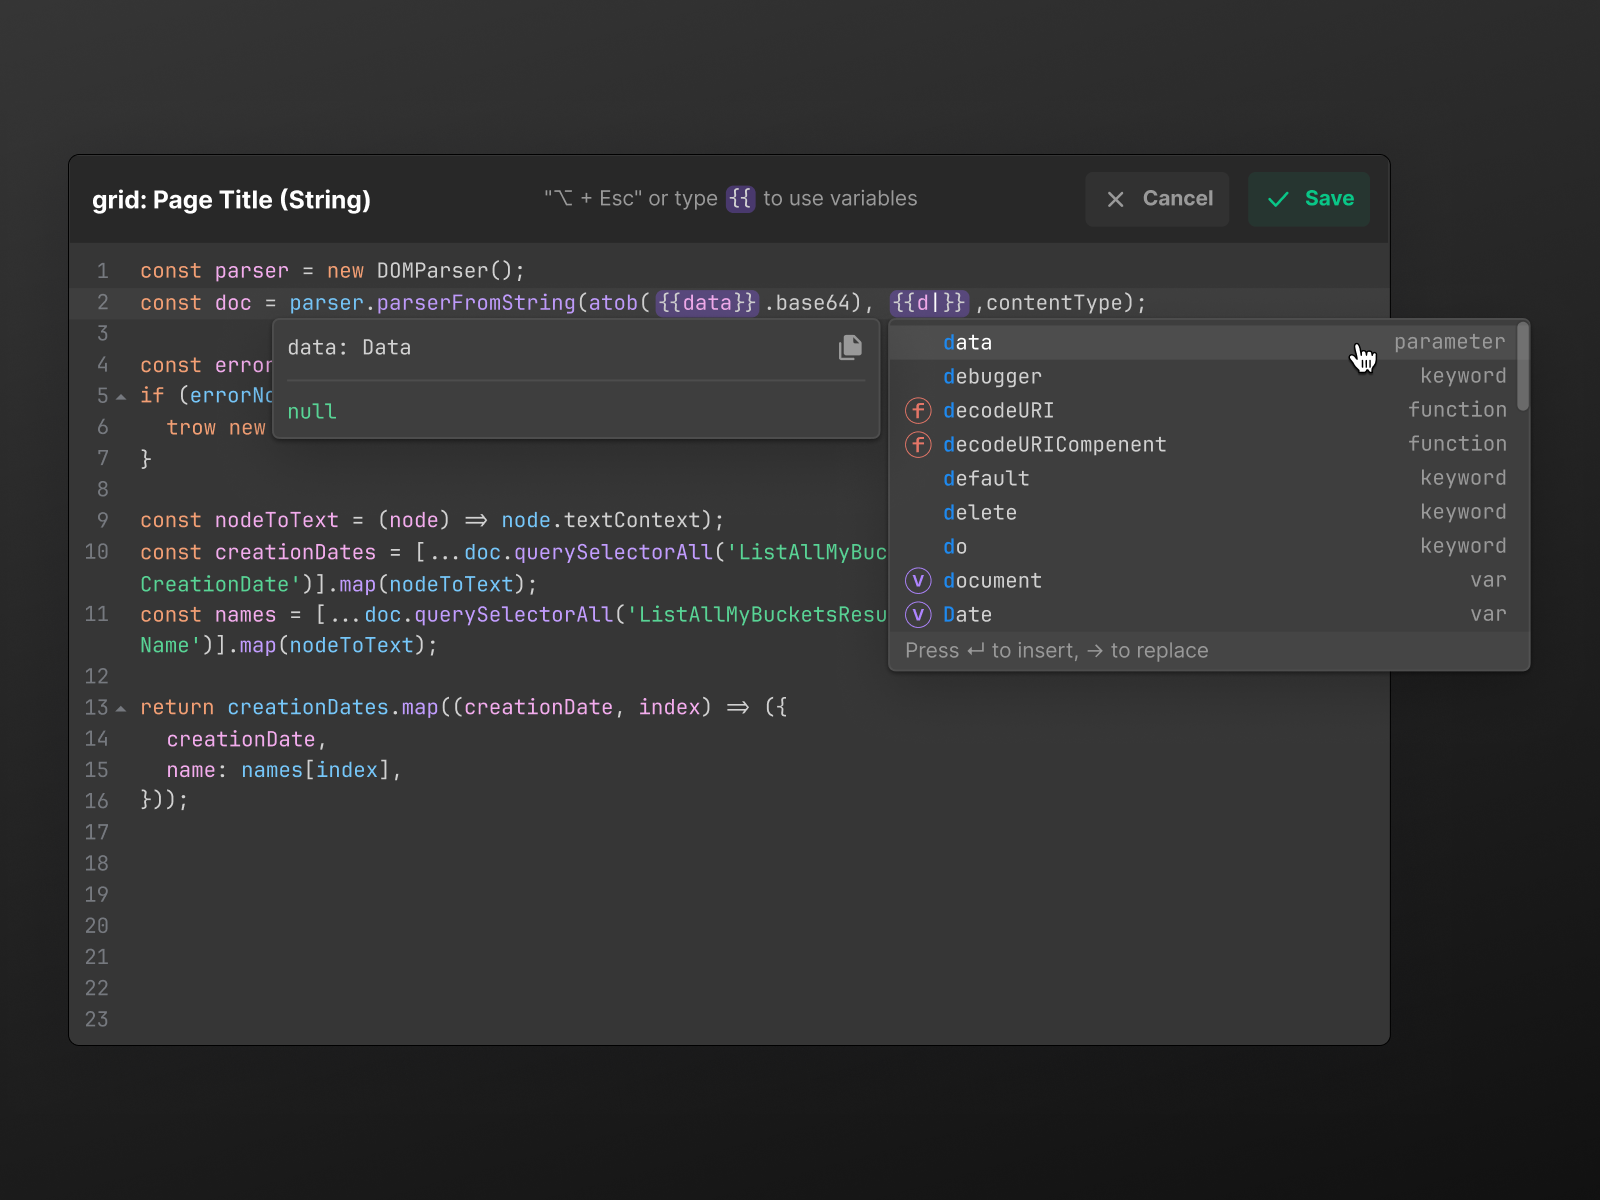Select the 'data' parameter suggestion
Screen dimensions: 1600x1200
point(1203,343)
